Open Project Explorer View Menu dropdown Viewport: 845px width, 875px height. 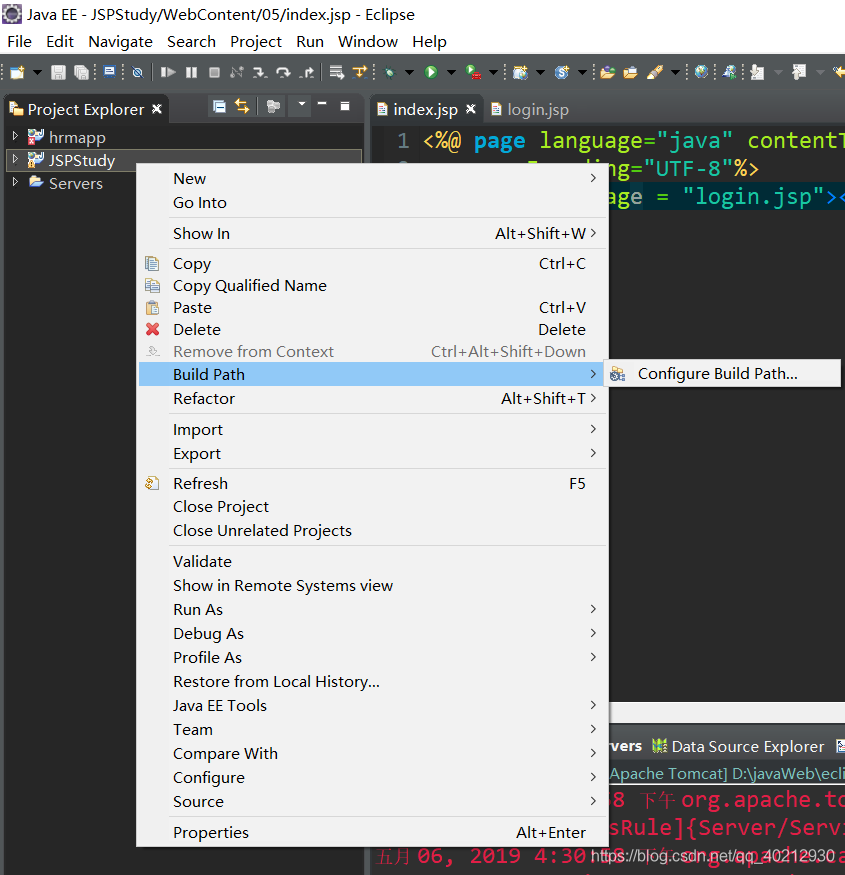pos(301,104)
